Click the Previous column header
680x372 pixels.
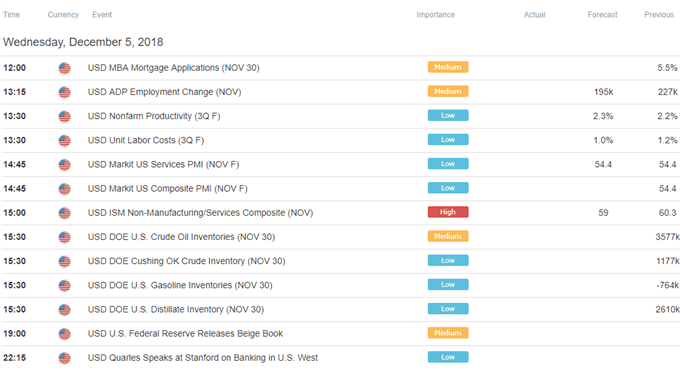pyautogui.click(x=659, y=15)
